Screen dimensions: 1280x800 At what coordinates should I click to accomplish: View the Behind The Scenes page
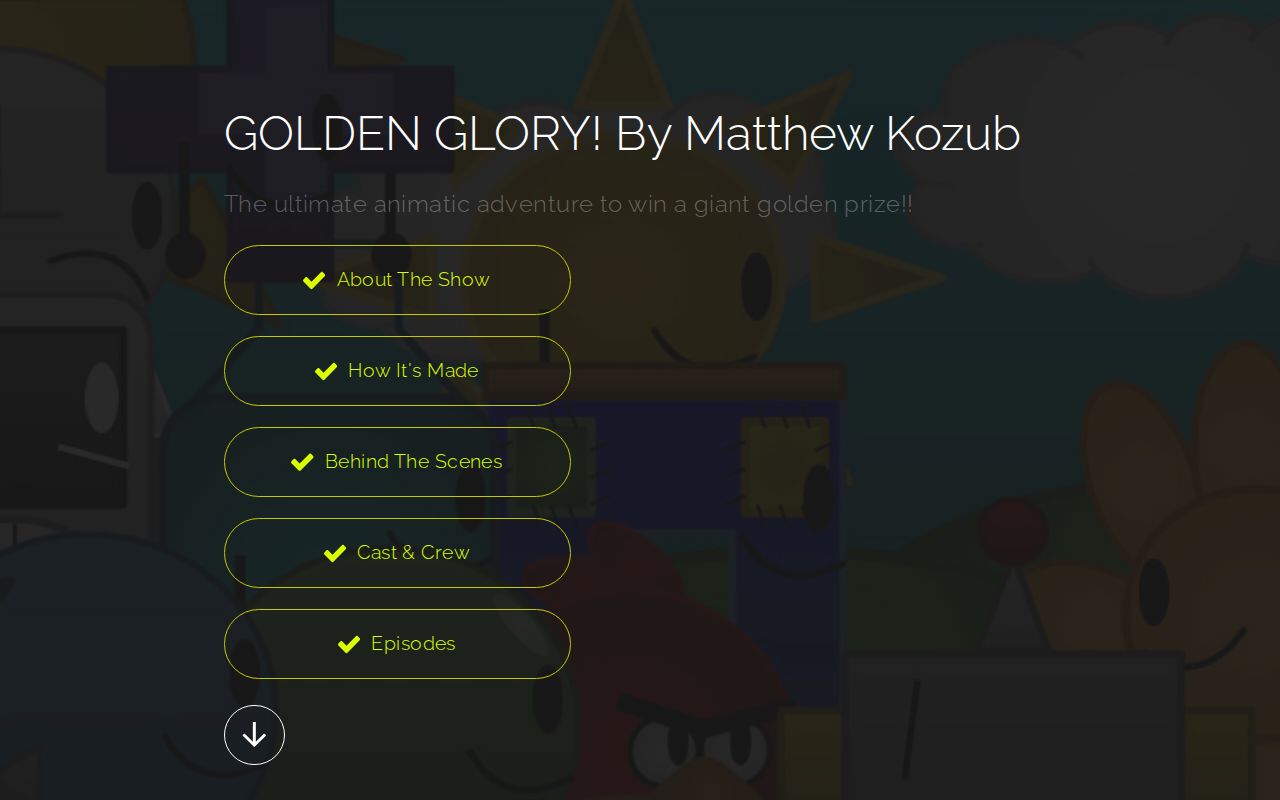click(x=397, y=462)
